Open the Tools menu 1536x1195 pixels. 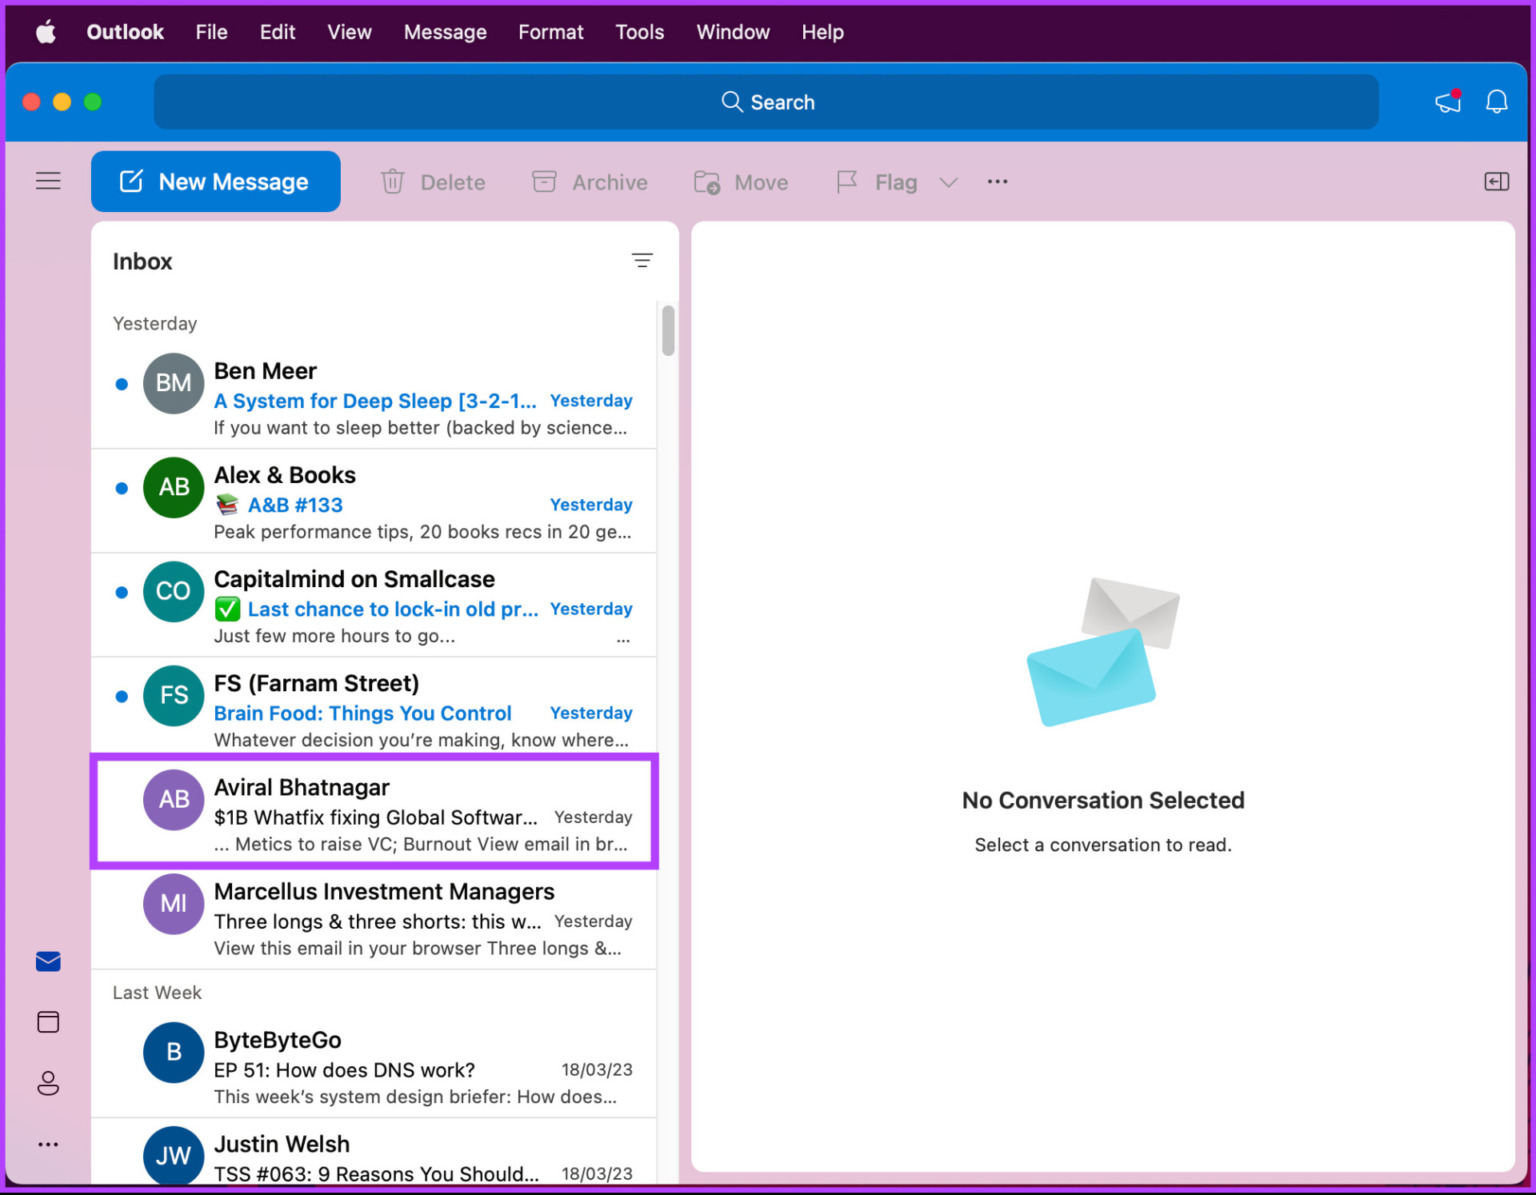(639, 31)
